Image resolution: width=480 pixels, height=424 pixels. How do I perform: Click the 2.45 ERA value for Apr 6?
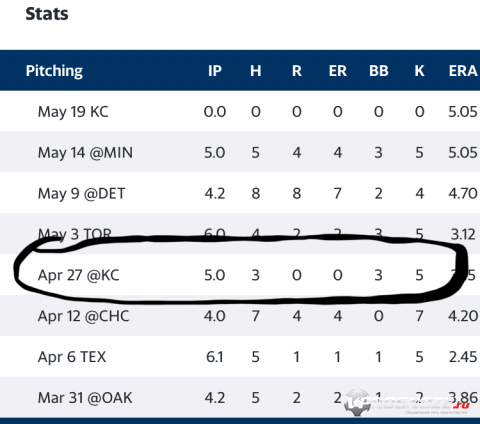[x=463, y=357]
